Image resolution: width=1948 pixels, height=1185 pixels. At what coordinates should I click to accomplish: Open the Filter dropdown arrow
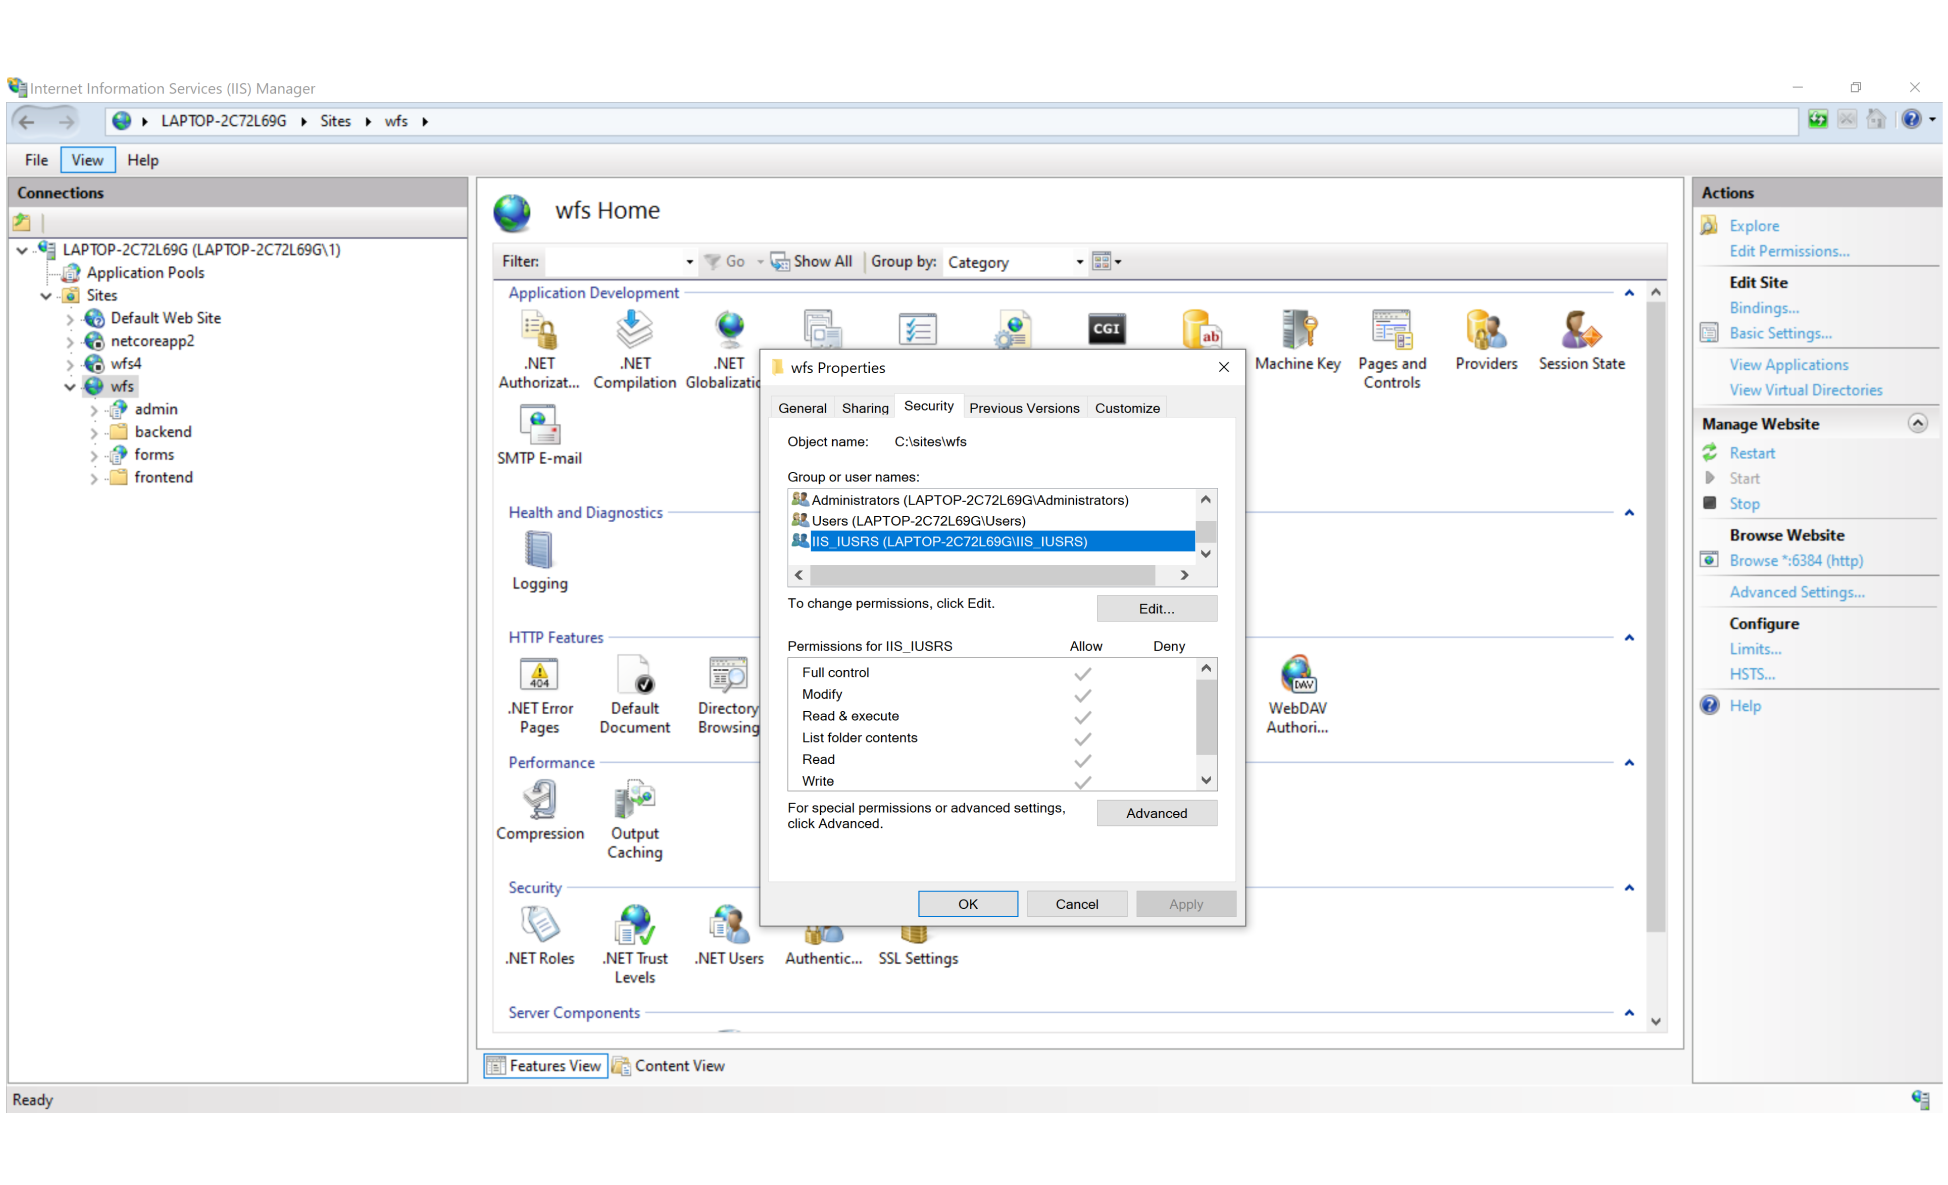[x=689, y=262]
